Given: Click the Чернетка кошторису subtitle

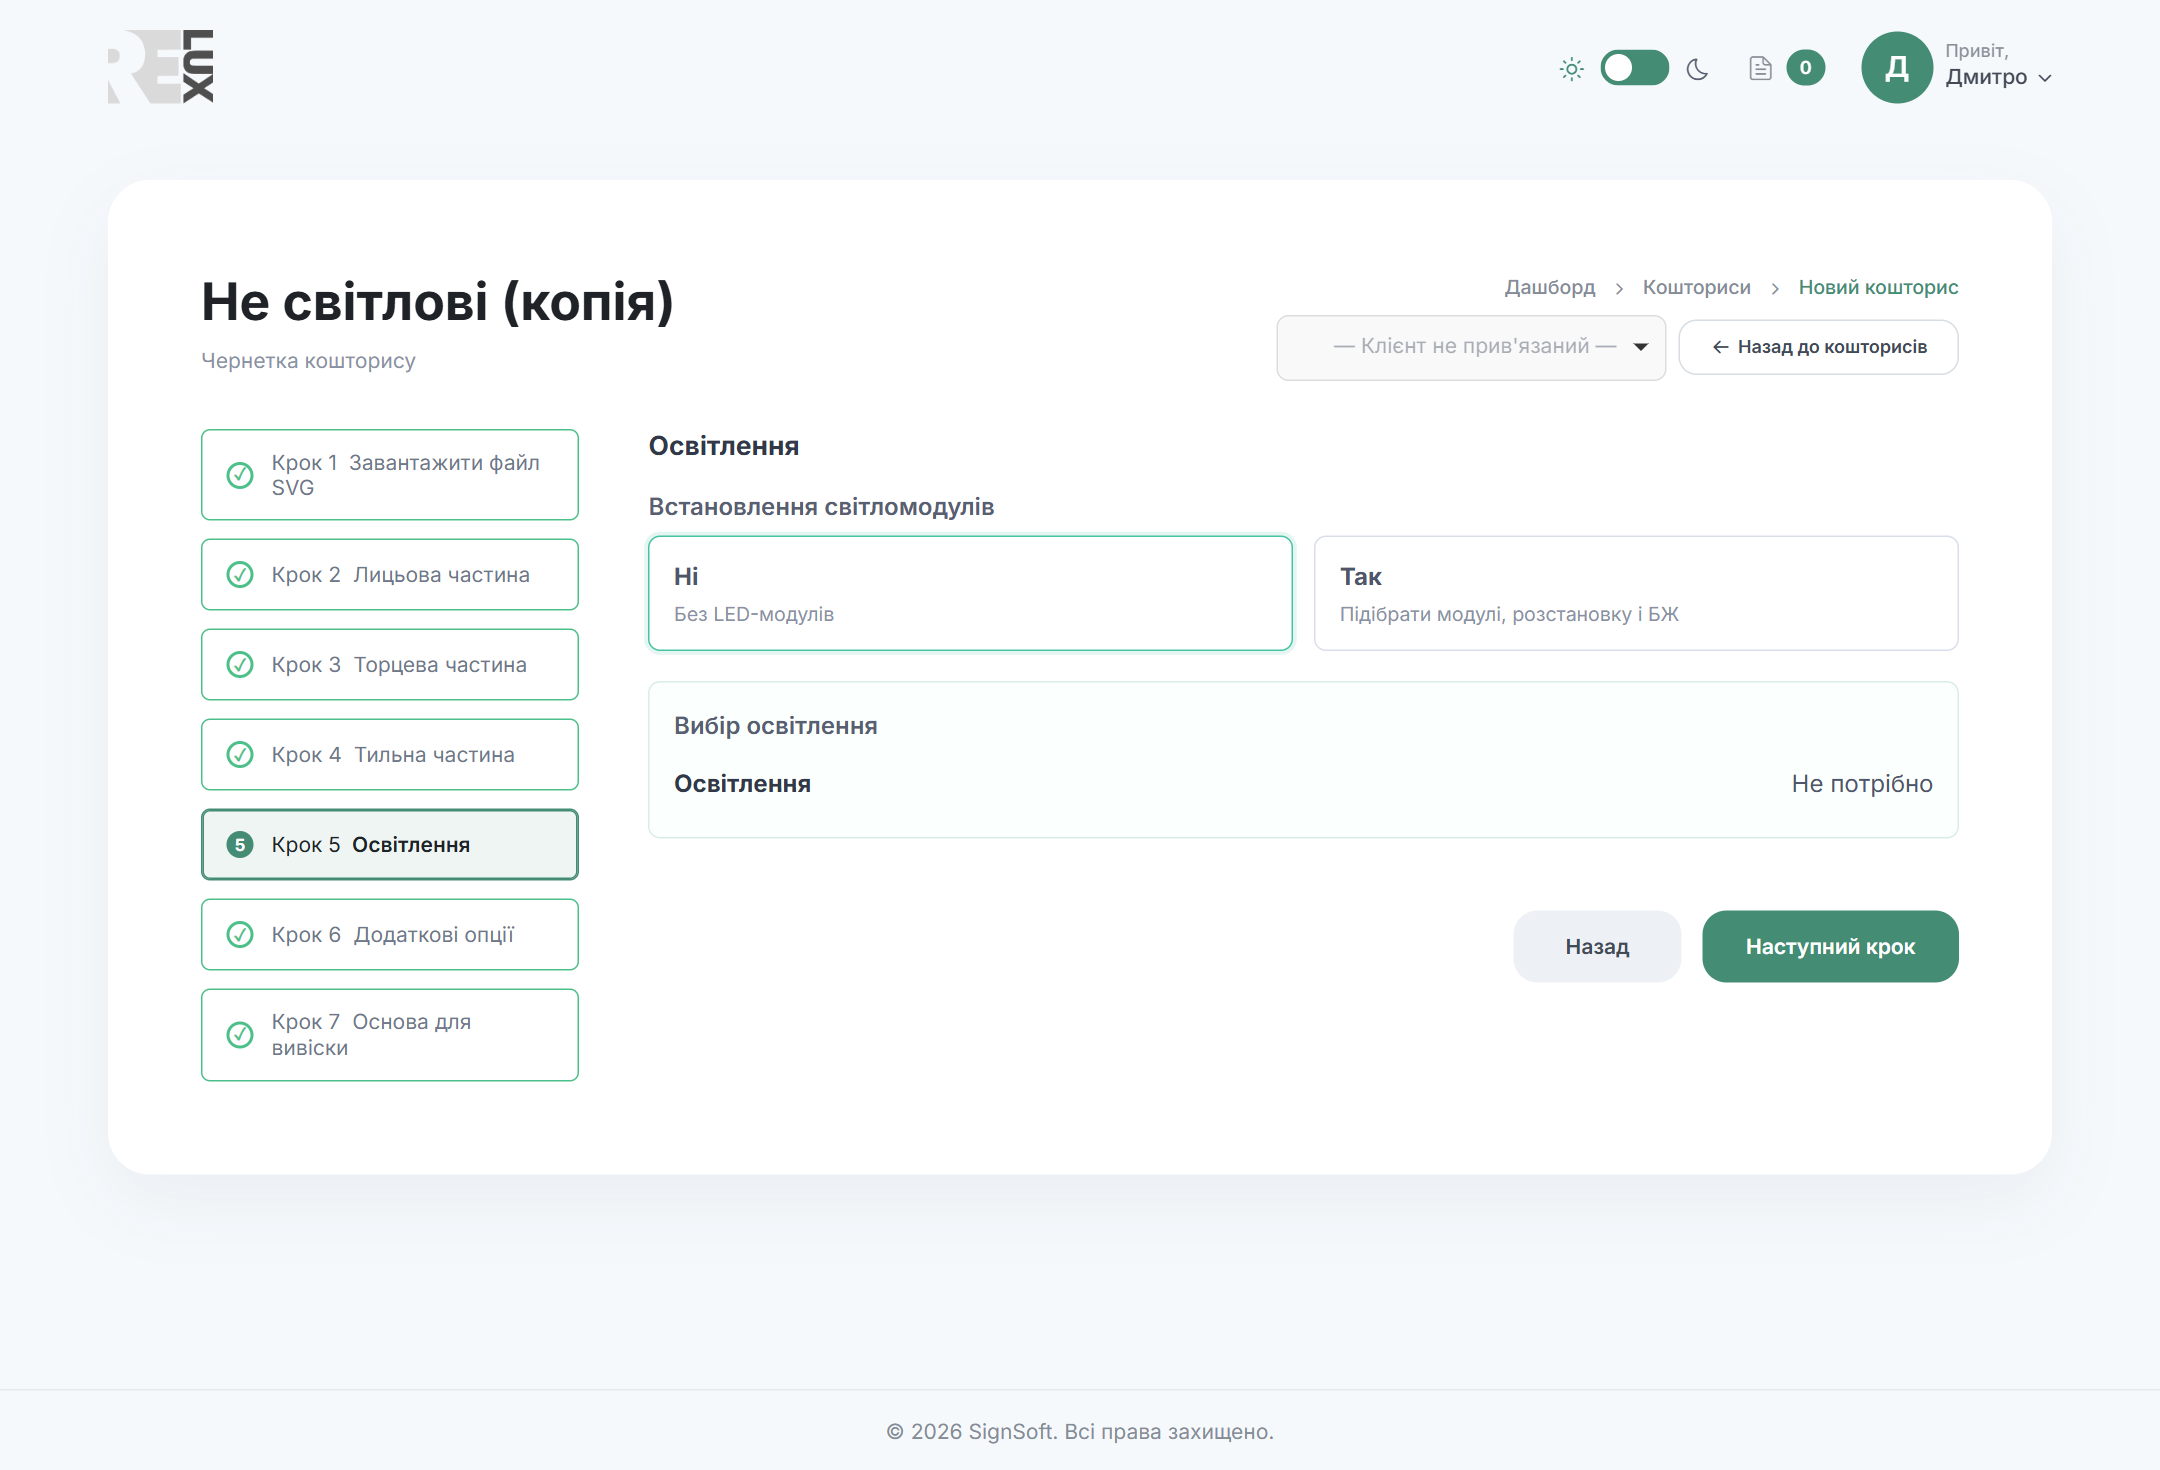Looking at the screenshot, I should coord(309,361).
